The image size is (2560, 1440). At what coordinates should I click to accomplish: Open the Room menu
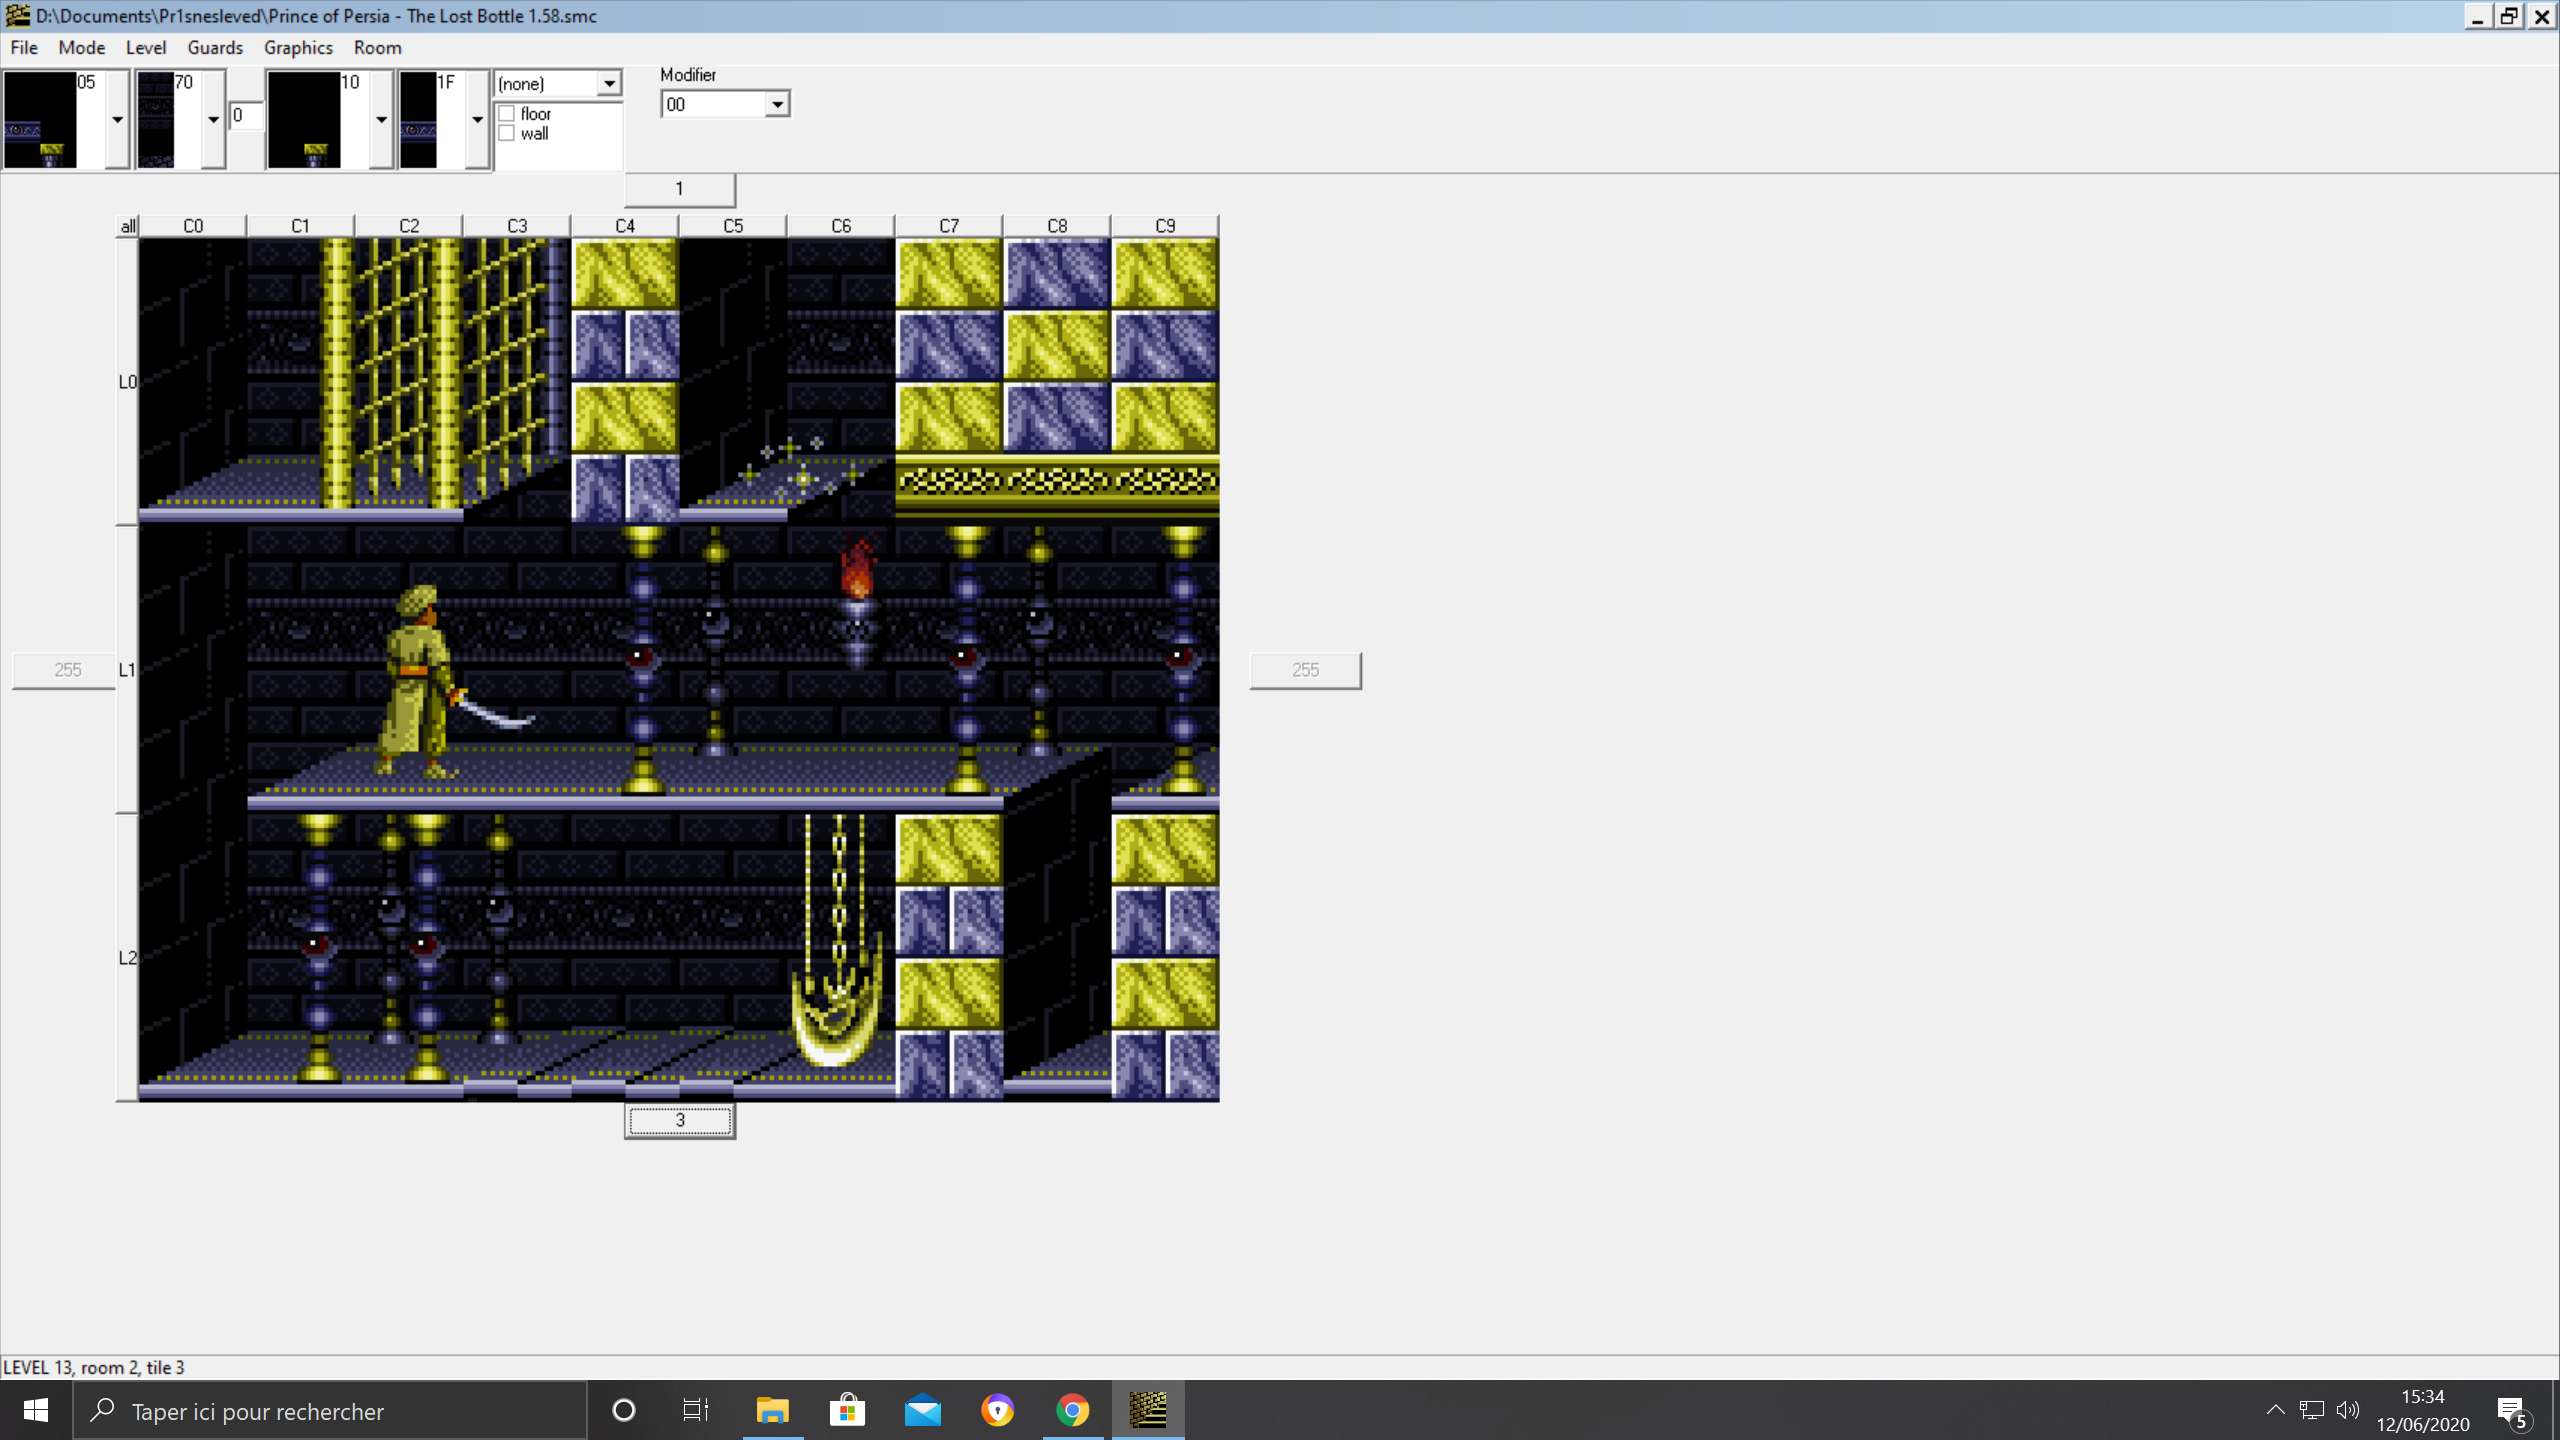click(x=377, y=47)
